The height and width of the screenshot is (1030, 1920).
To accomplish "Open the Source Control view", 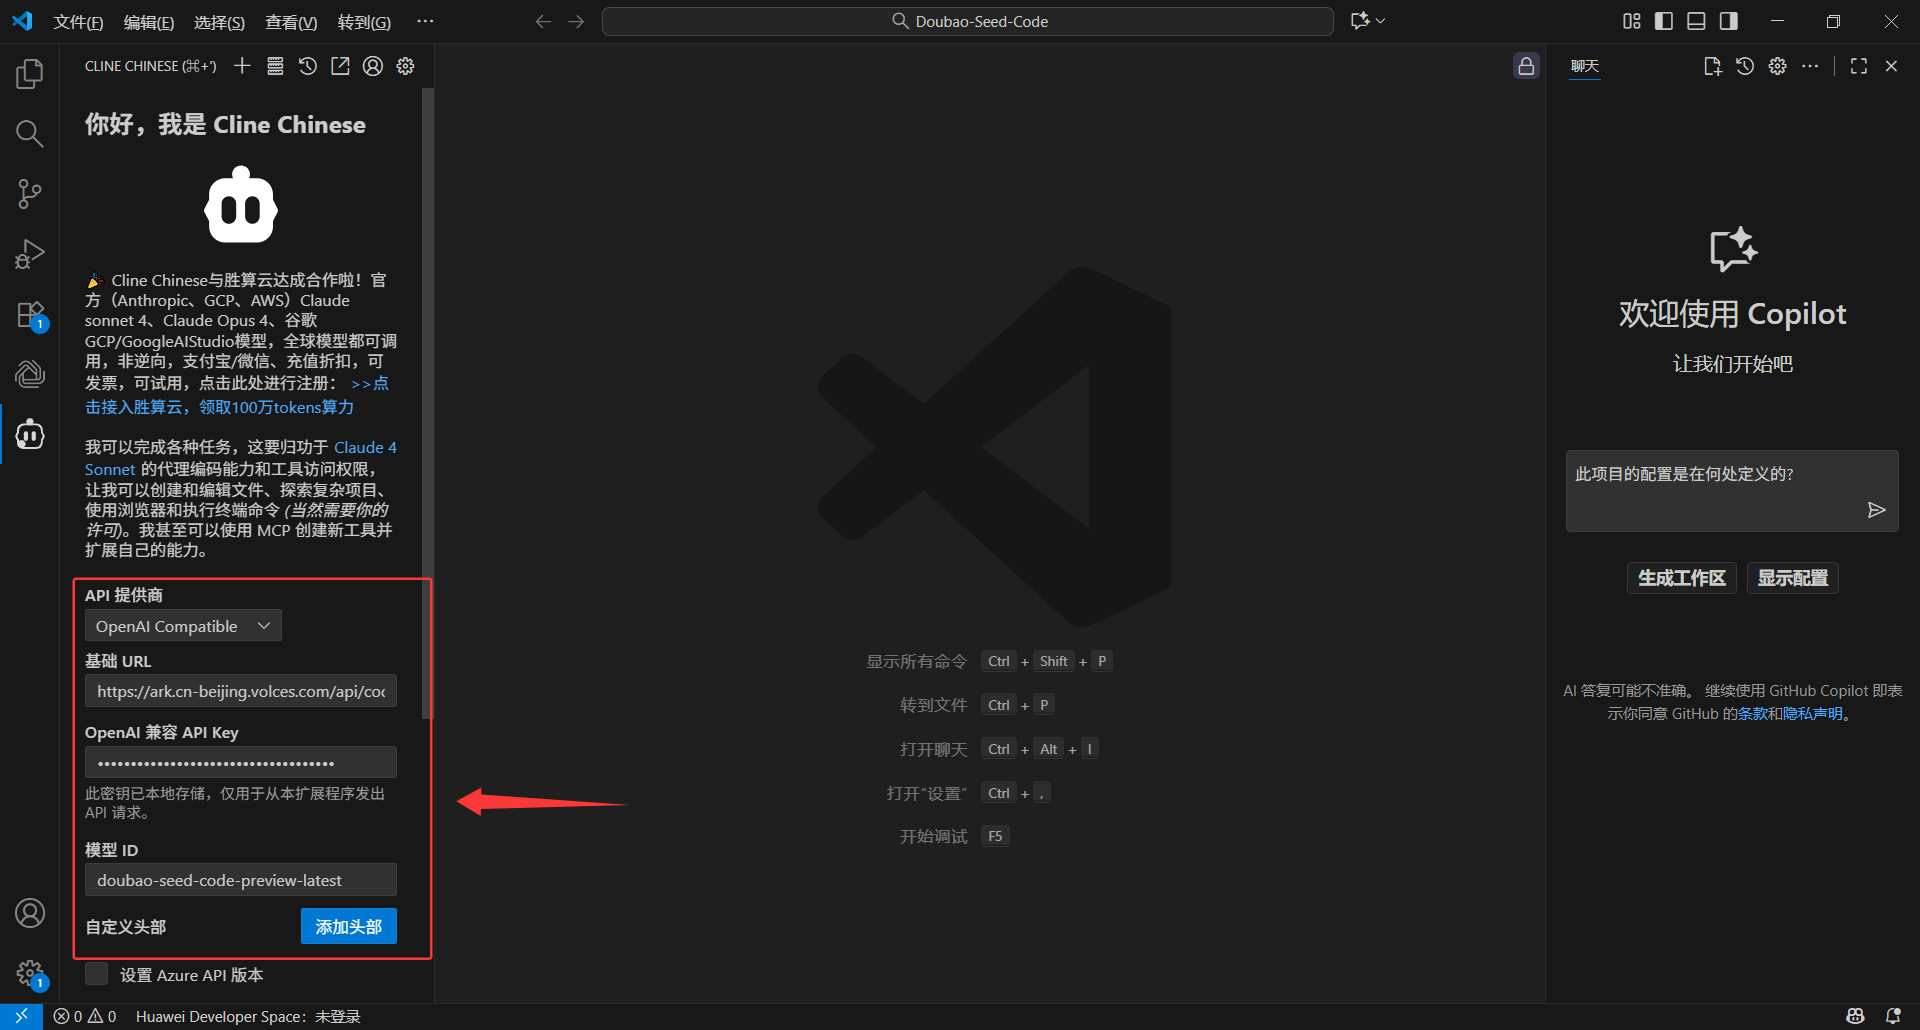I will 30,194.
